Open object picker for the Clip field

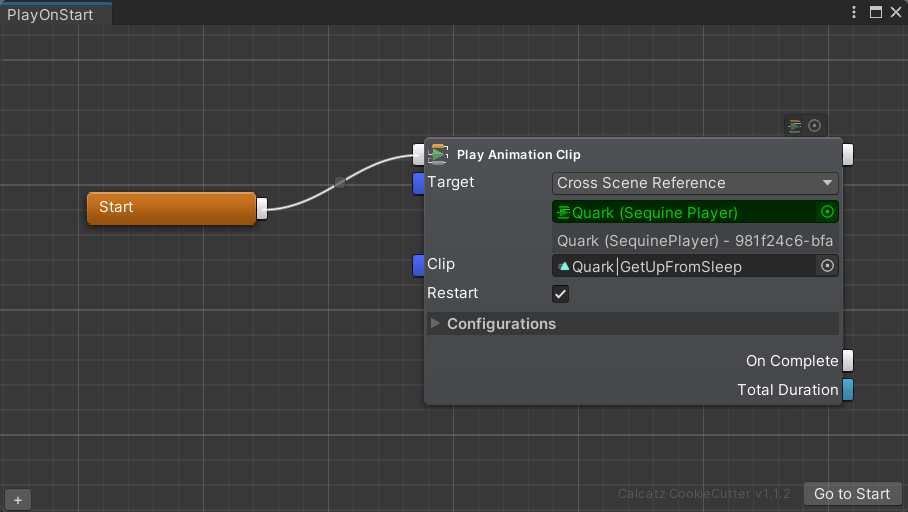pos(827,266)
